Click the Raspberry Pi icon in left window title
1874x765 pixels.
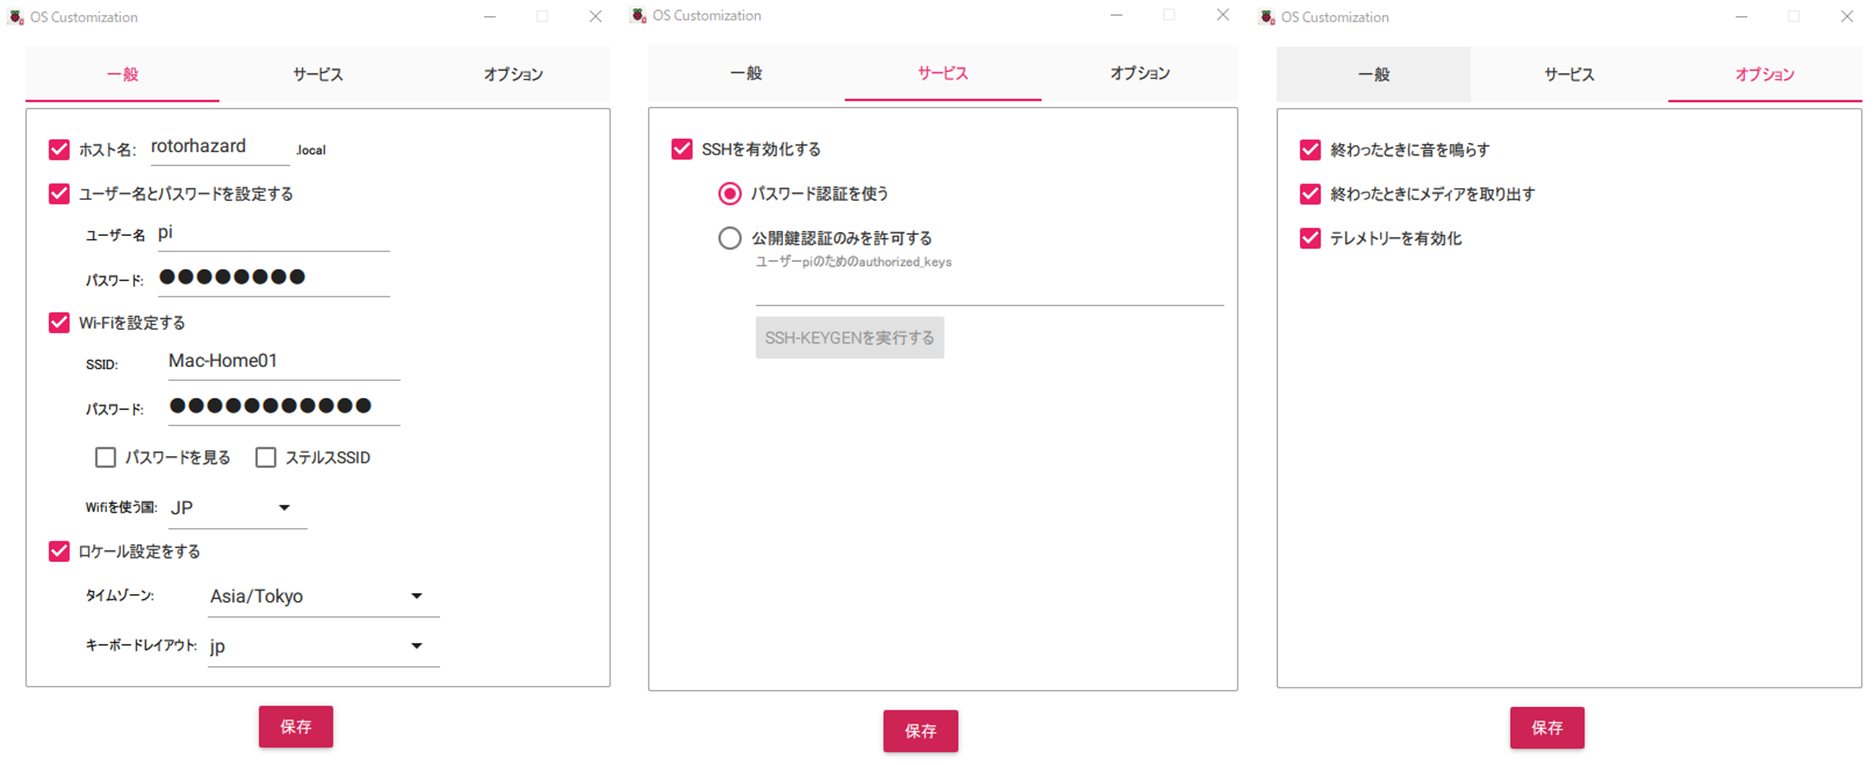coord(16,17)
